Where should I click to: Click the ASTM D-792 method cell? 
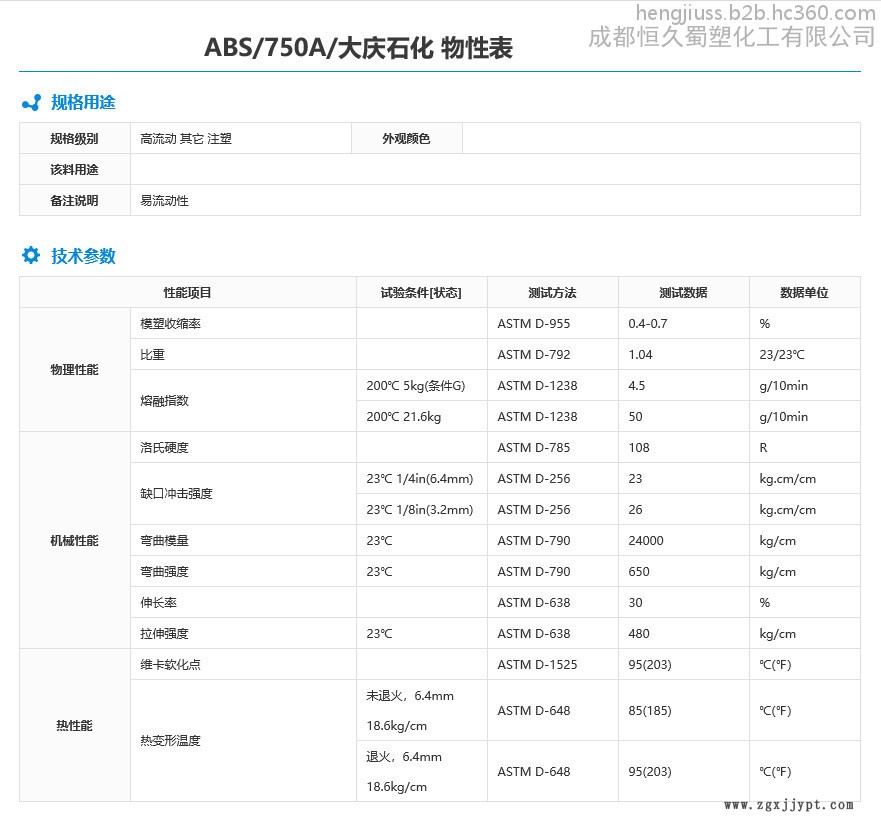click(553, 354)
